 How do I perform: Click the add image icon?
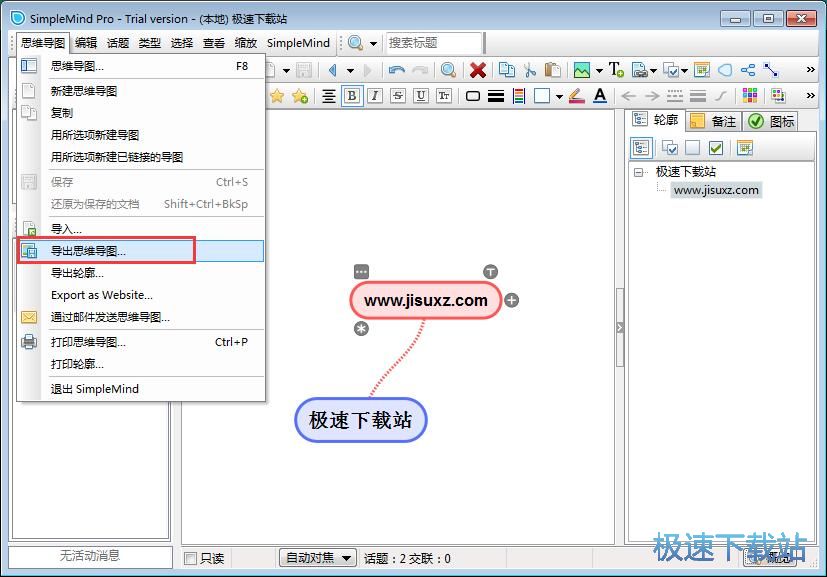[582, 70]
